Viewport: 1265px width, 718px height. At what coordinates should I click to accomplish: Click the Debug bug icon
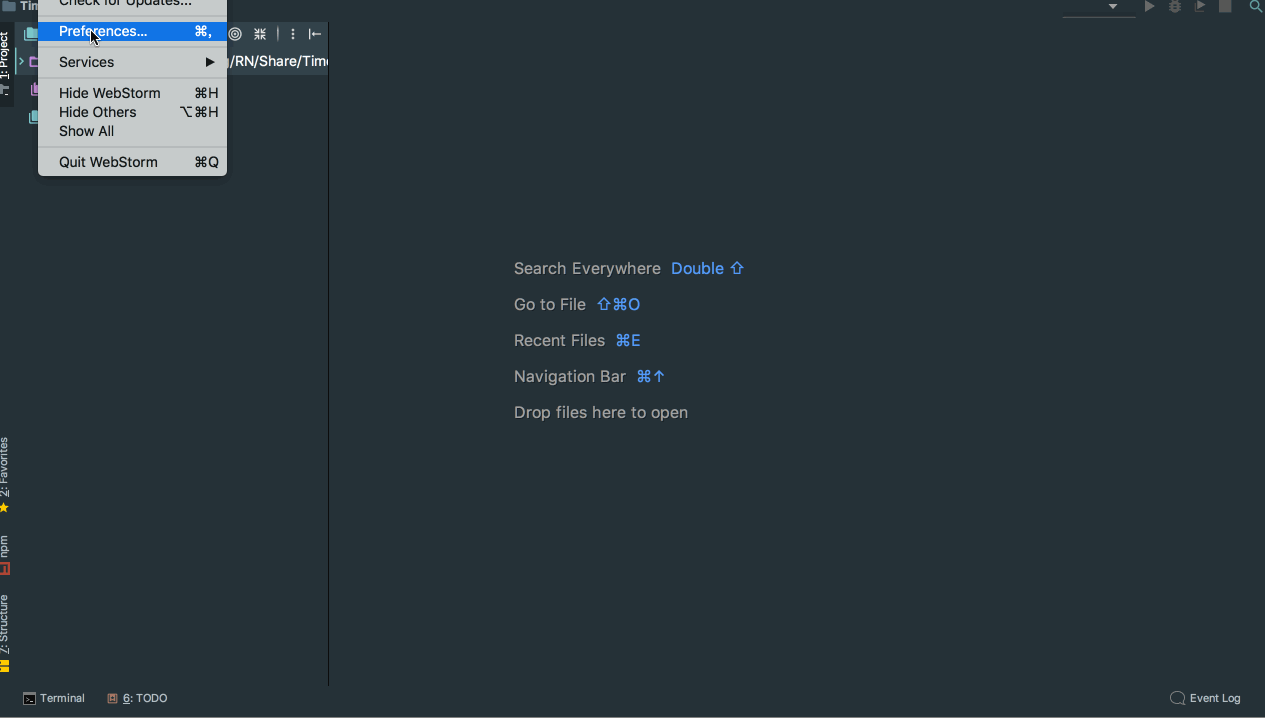point(1175,7)
